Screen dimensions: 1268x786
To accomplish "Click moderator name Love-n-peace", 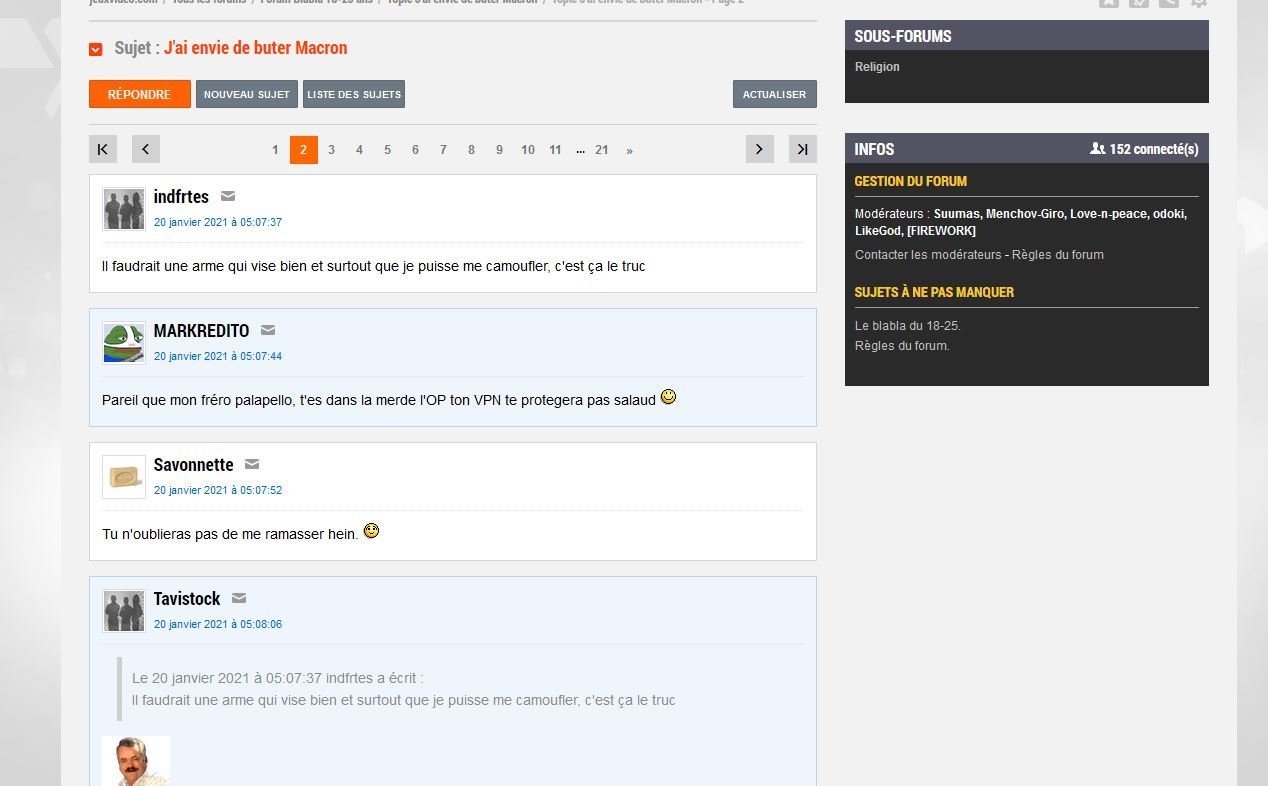I will tap(1107, 214).
